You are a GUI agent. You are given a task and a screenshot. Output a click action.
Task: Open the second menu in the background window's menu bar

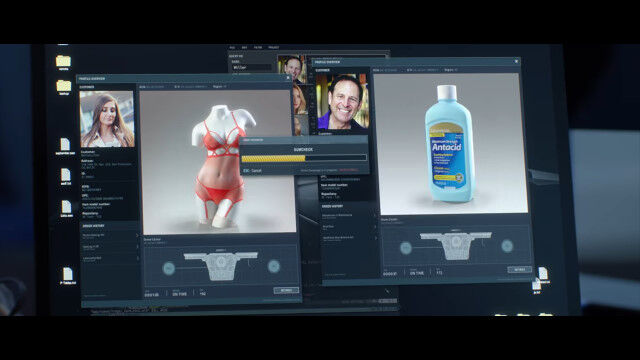pyautogui.click(x=244, y=48)
